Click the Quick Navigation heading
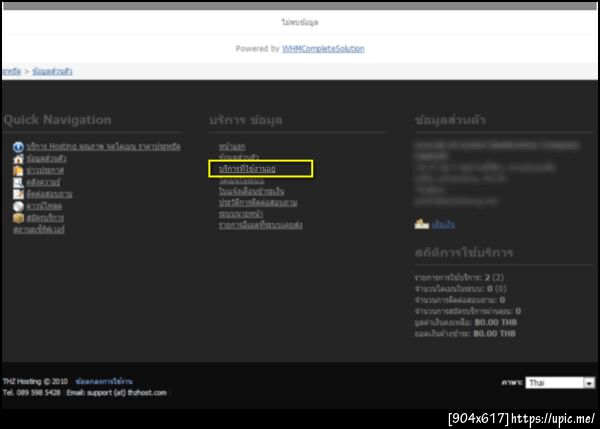This screenshot has height=429, width=600. [x=57, y=120]
